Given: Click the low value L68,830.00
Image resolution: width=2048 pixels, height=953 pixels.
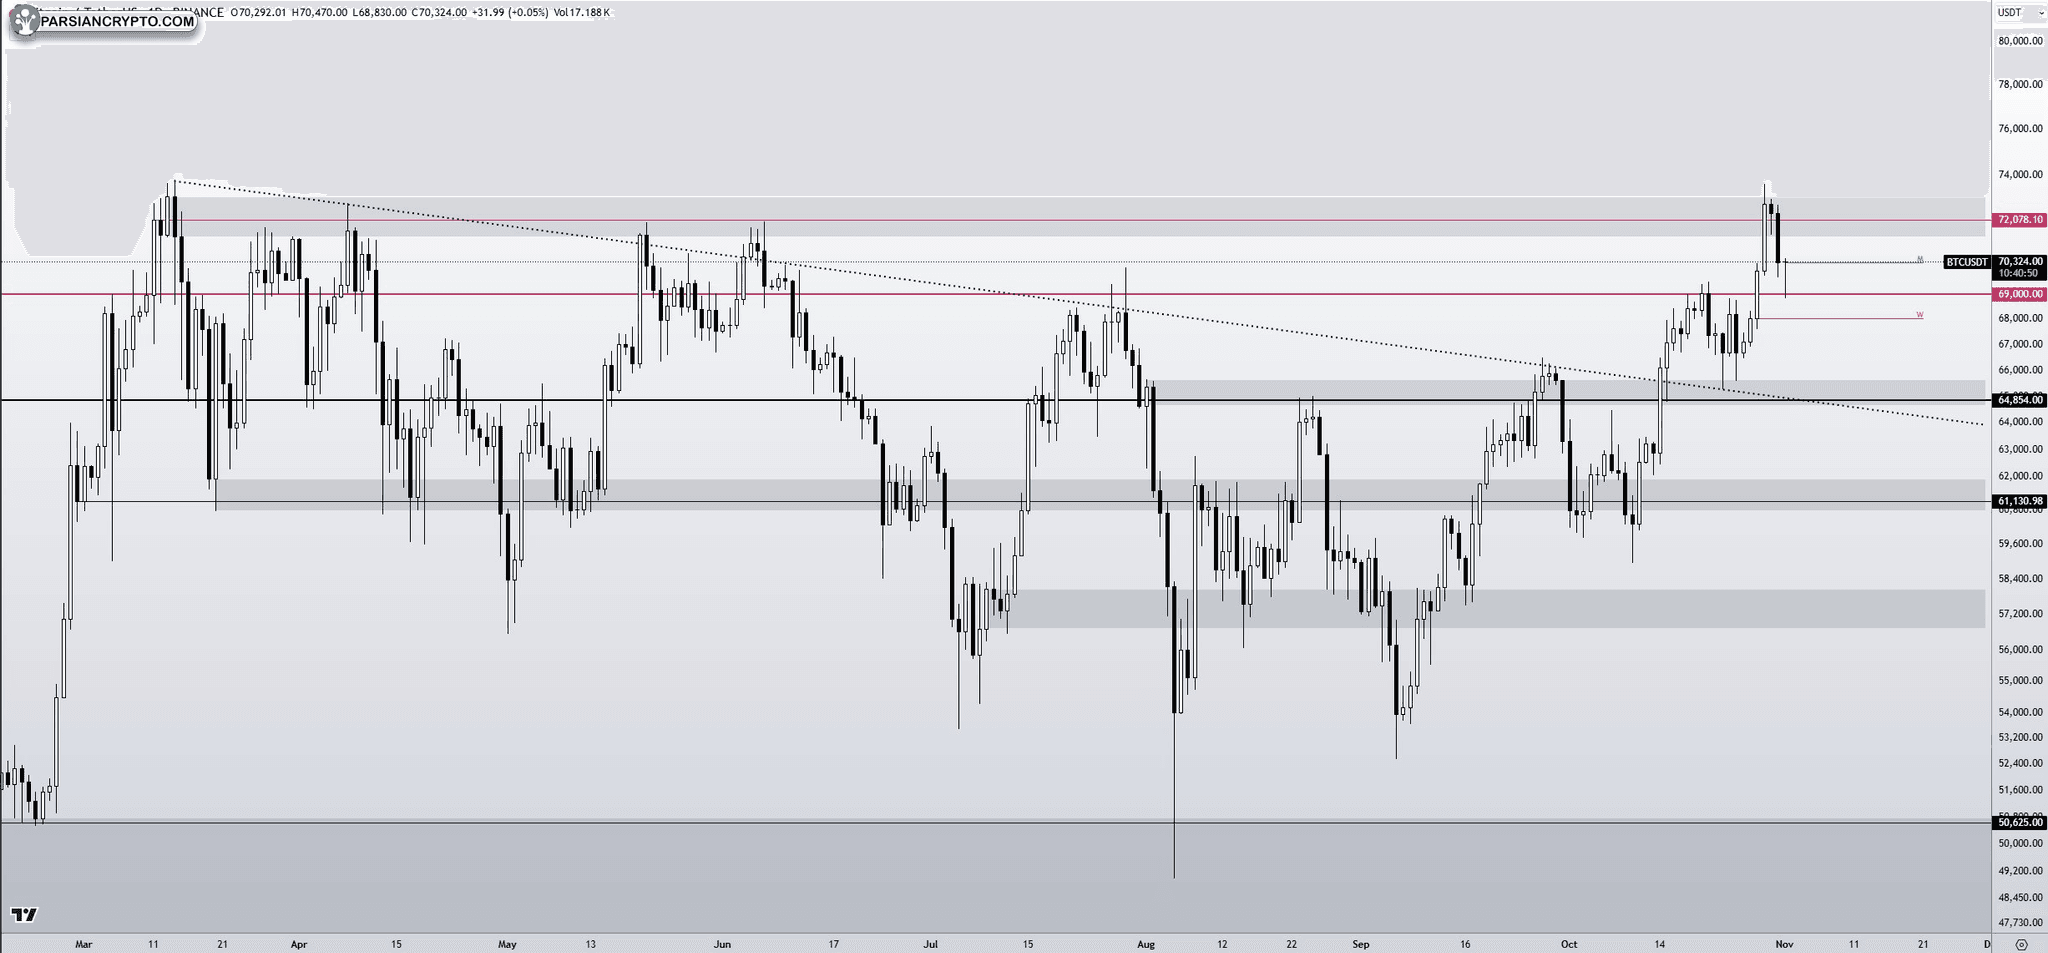Looking at the screenshot, I should [x=380, y=13].
